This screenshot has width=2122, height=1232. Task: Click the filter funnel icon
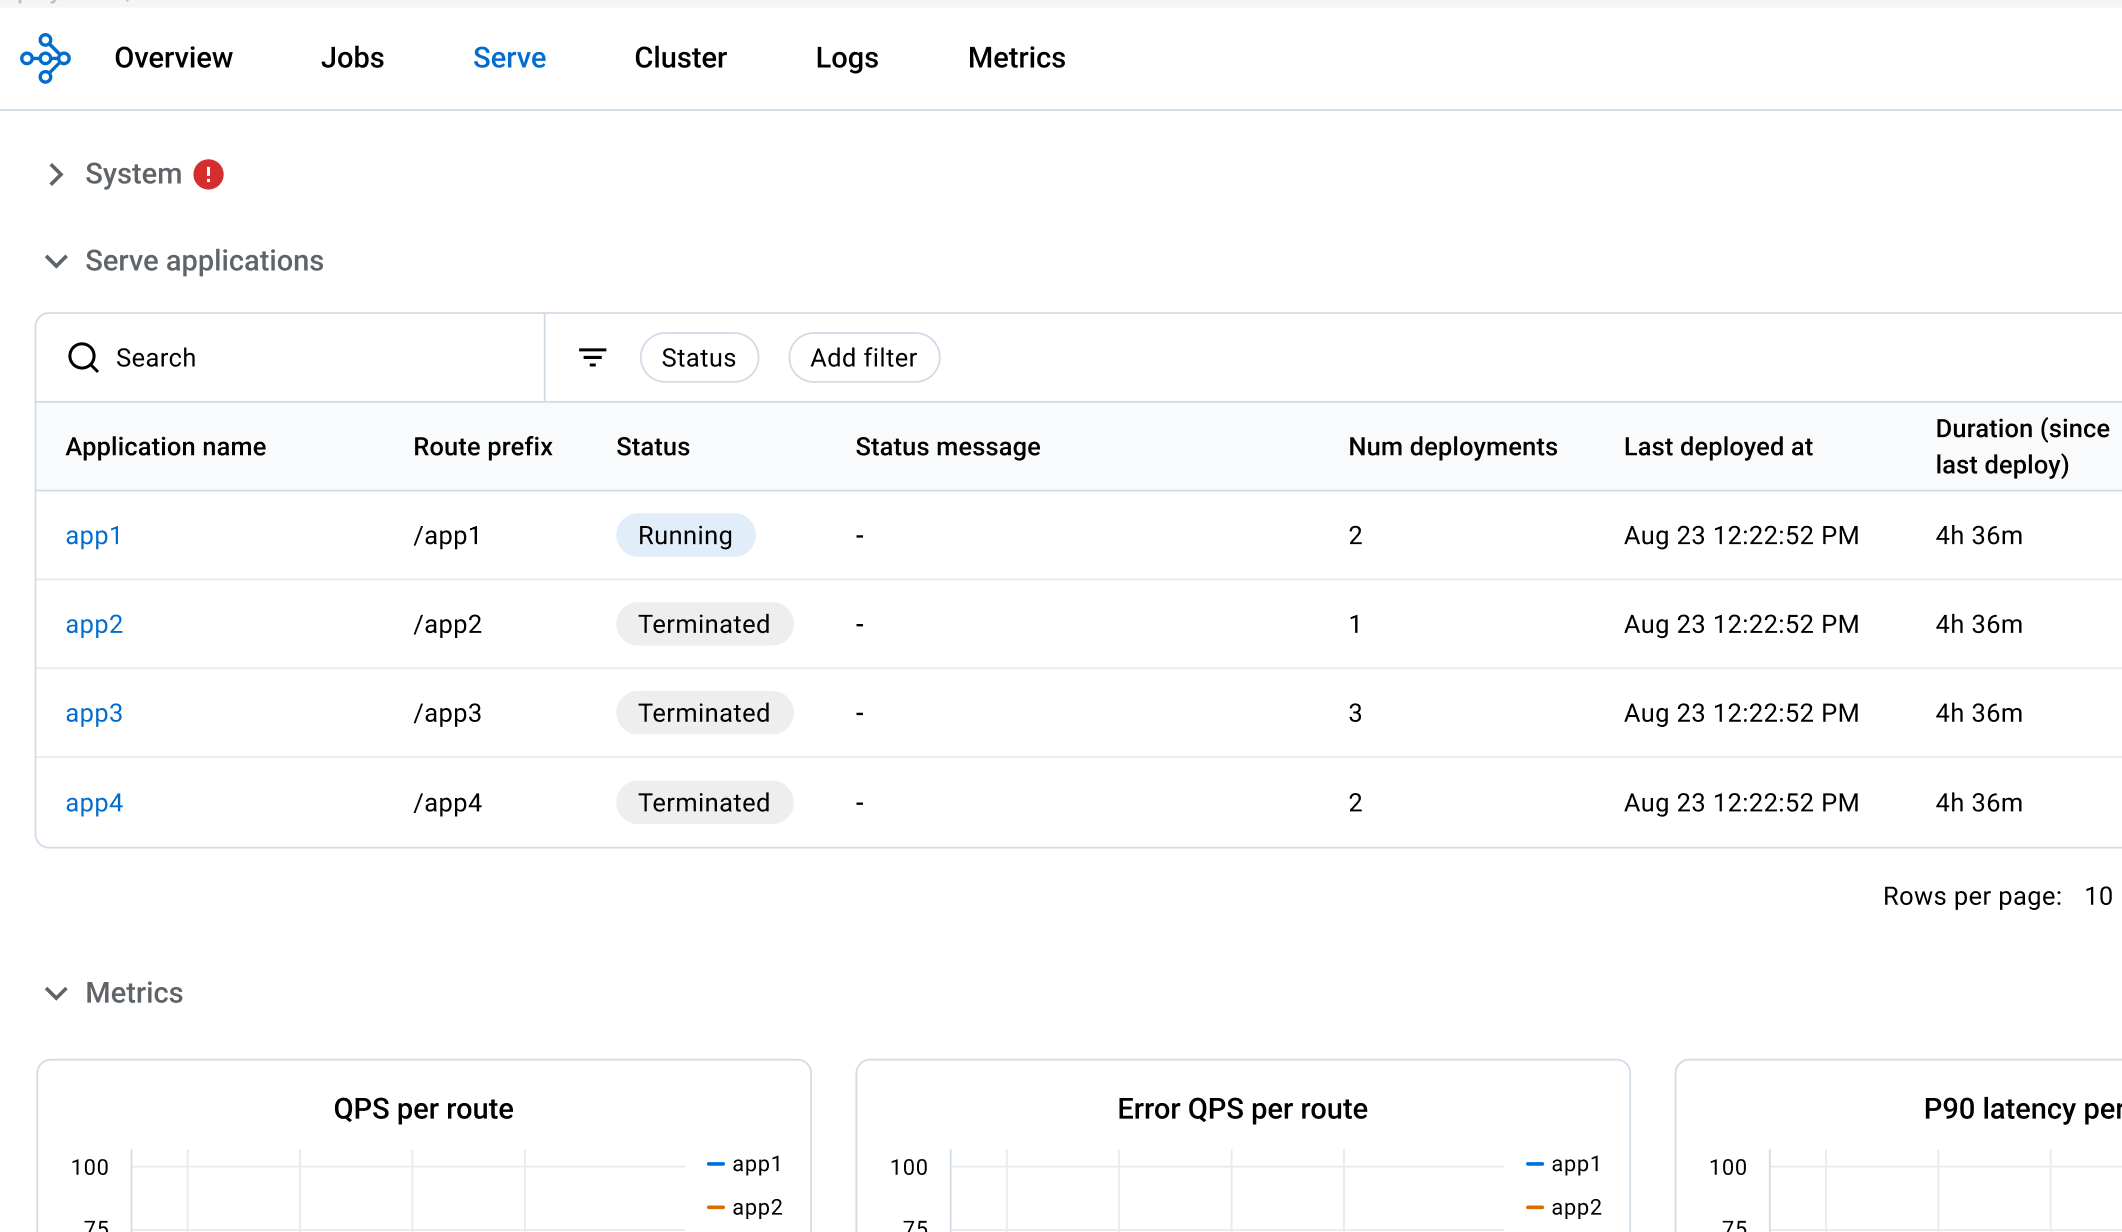[592, 357]
